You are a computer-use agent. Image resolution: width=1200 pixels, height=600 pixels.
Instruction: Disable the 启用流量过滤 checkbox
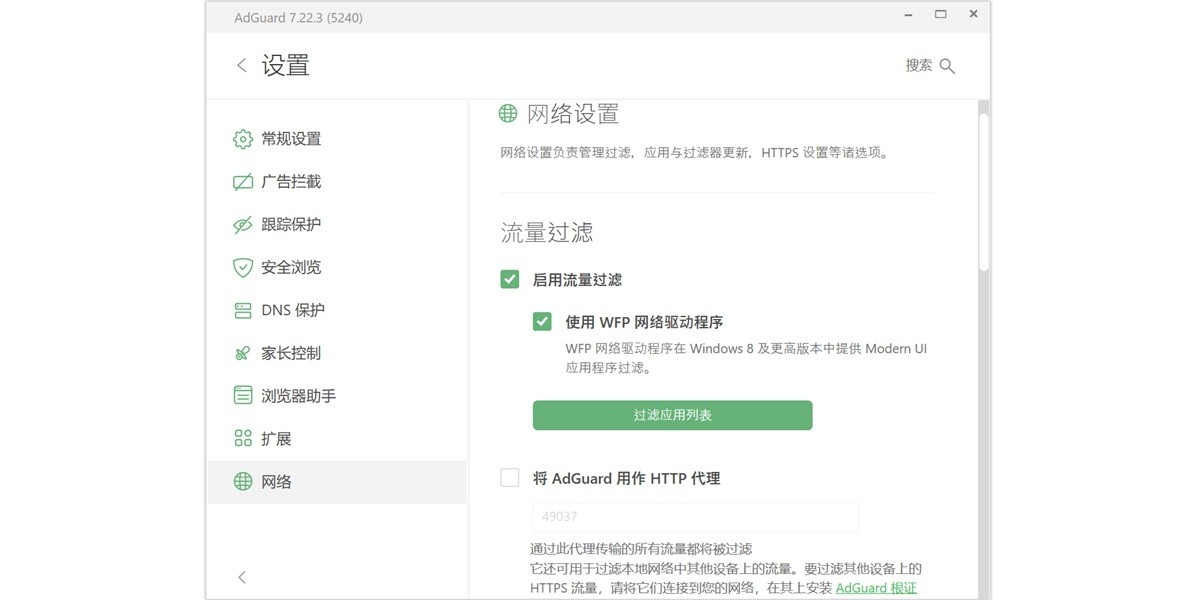pos(509,280)
